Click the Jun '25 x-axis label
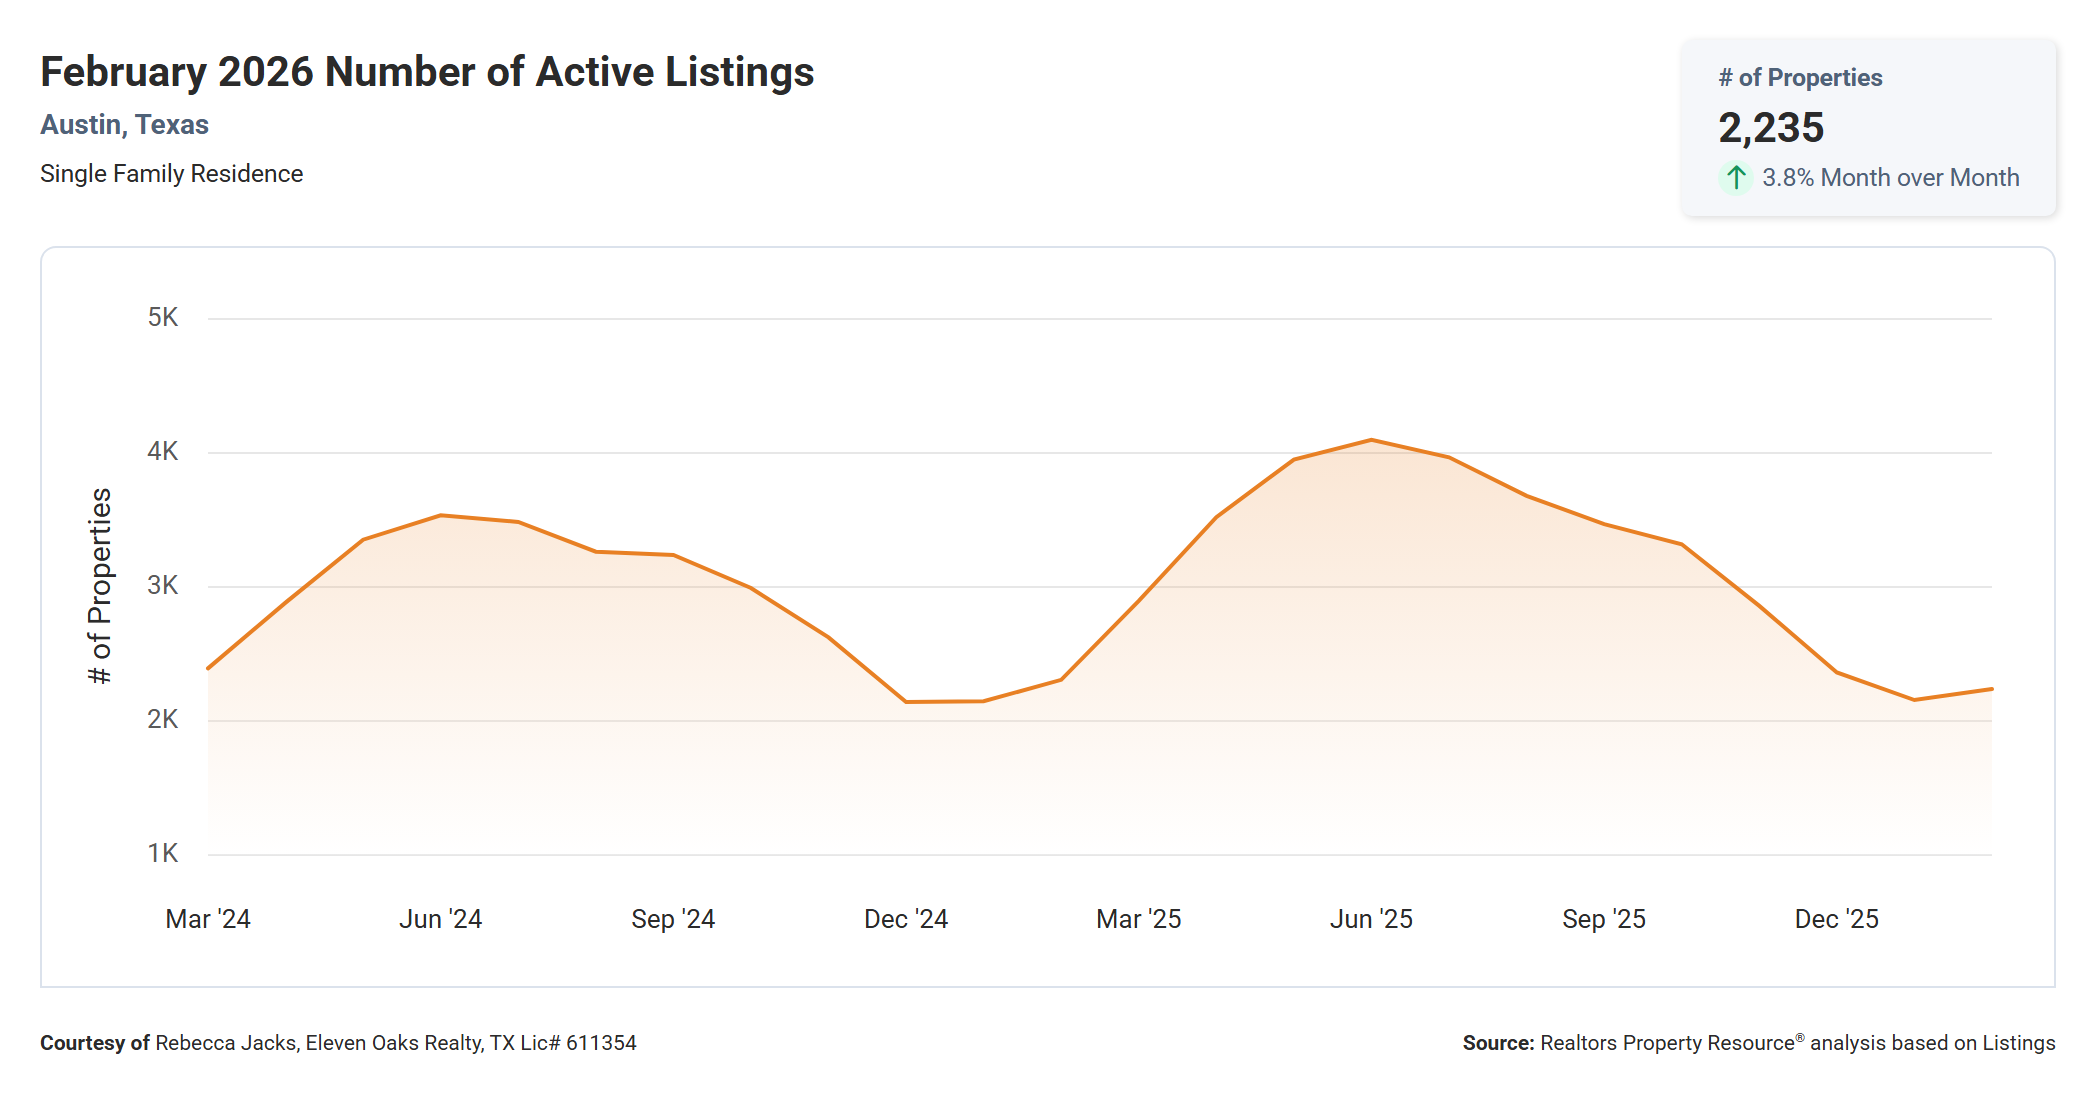Image resolution: width=2096 pixels, height=1100 pixels. coord(1371,919)
